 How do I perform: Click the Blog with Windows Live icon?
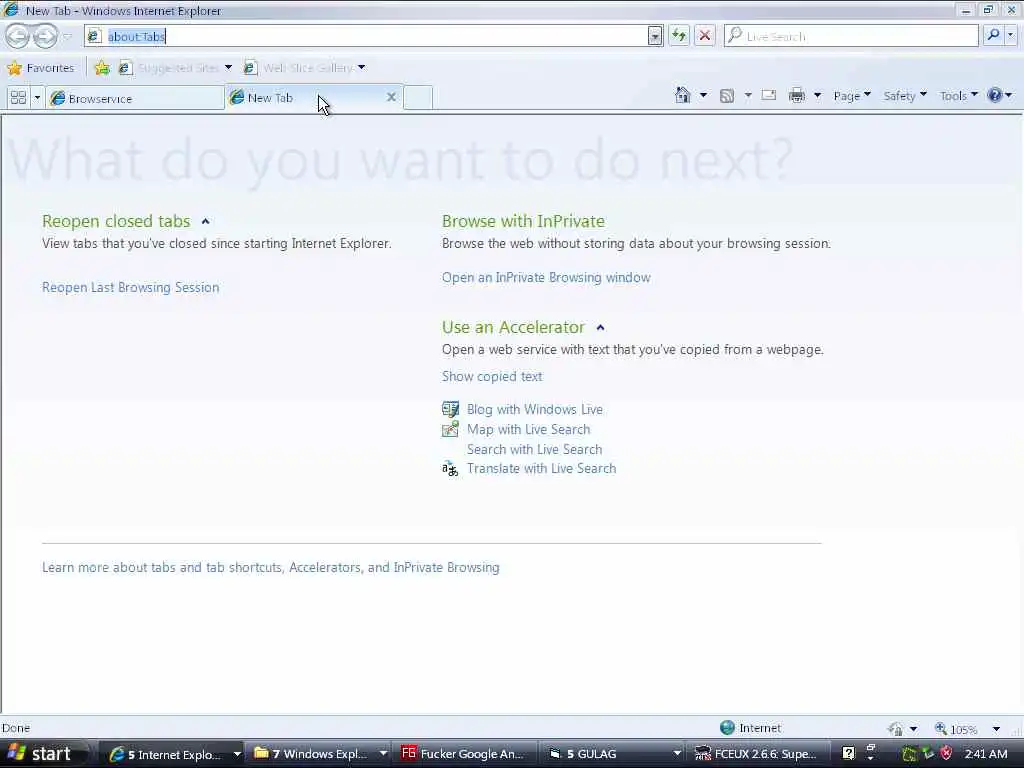coord(450,409)
